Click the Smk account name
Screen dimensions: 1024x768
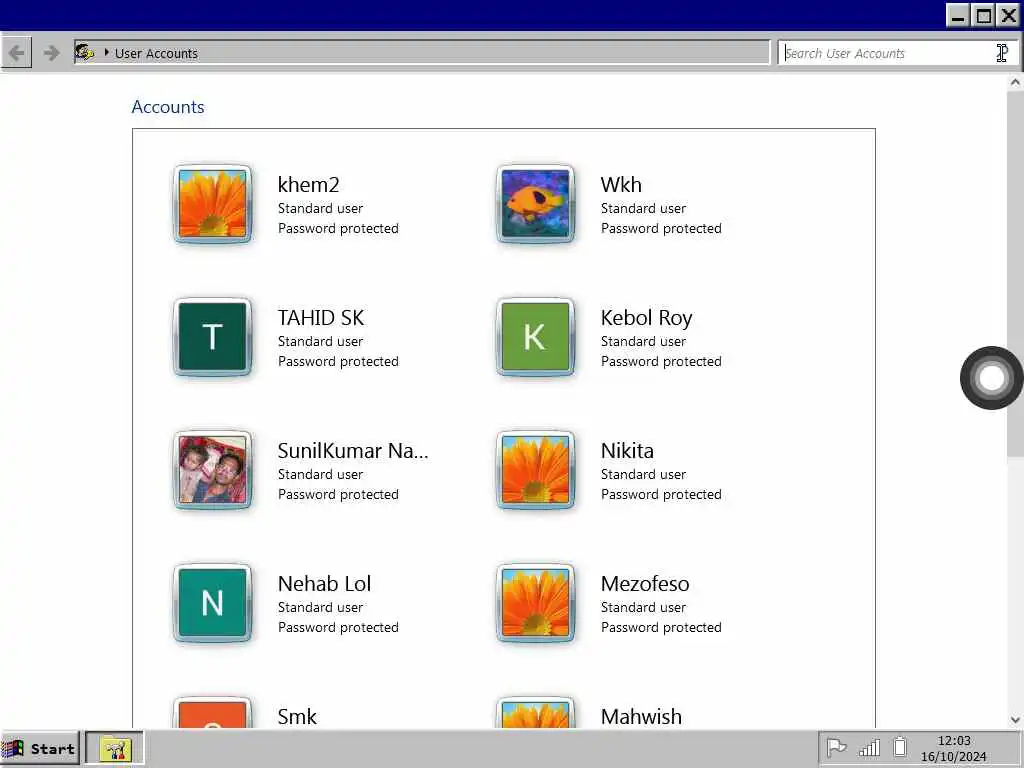pos(297,716)
